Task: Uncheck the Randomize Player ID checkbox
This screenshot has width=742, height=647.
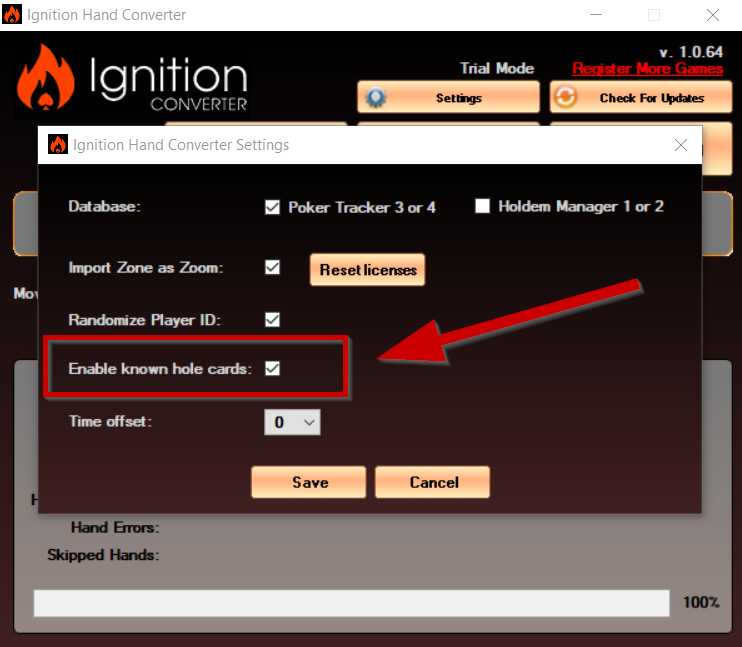Action: coord(272,319)
